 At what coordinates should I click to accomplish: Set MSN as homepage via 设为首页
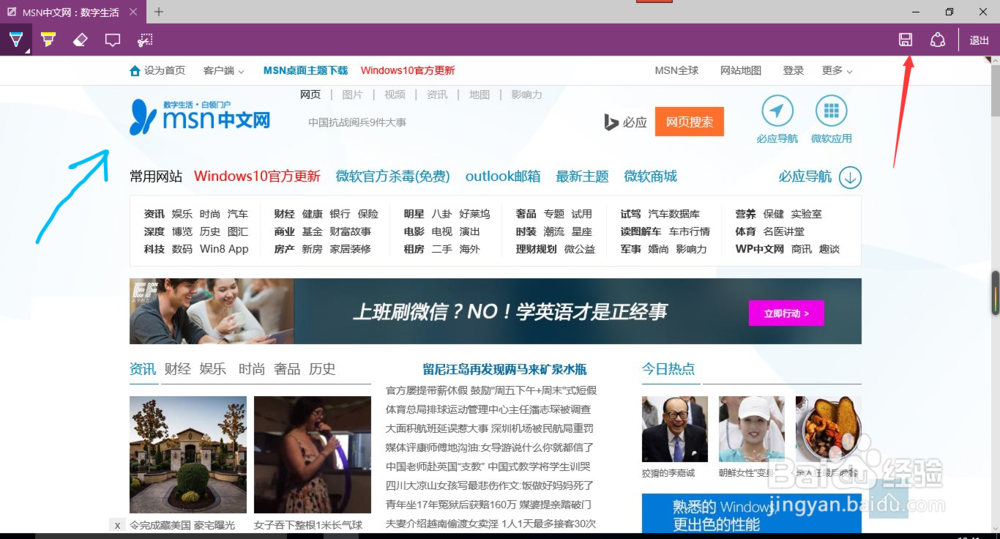(158, 70)
